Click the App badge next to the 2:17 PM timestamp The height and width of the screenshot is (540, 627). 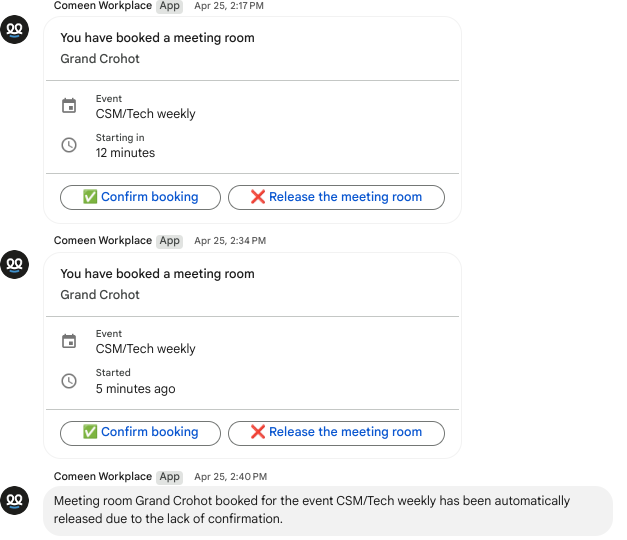170,6
